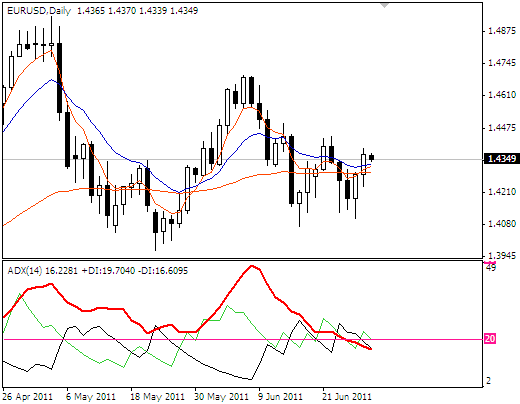This screenshot has height=404, width=520.
Task: Click the pink level 20 label
Action: point(490,339)
